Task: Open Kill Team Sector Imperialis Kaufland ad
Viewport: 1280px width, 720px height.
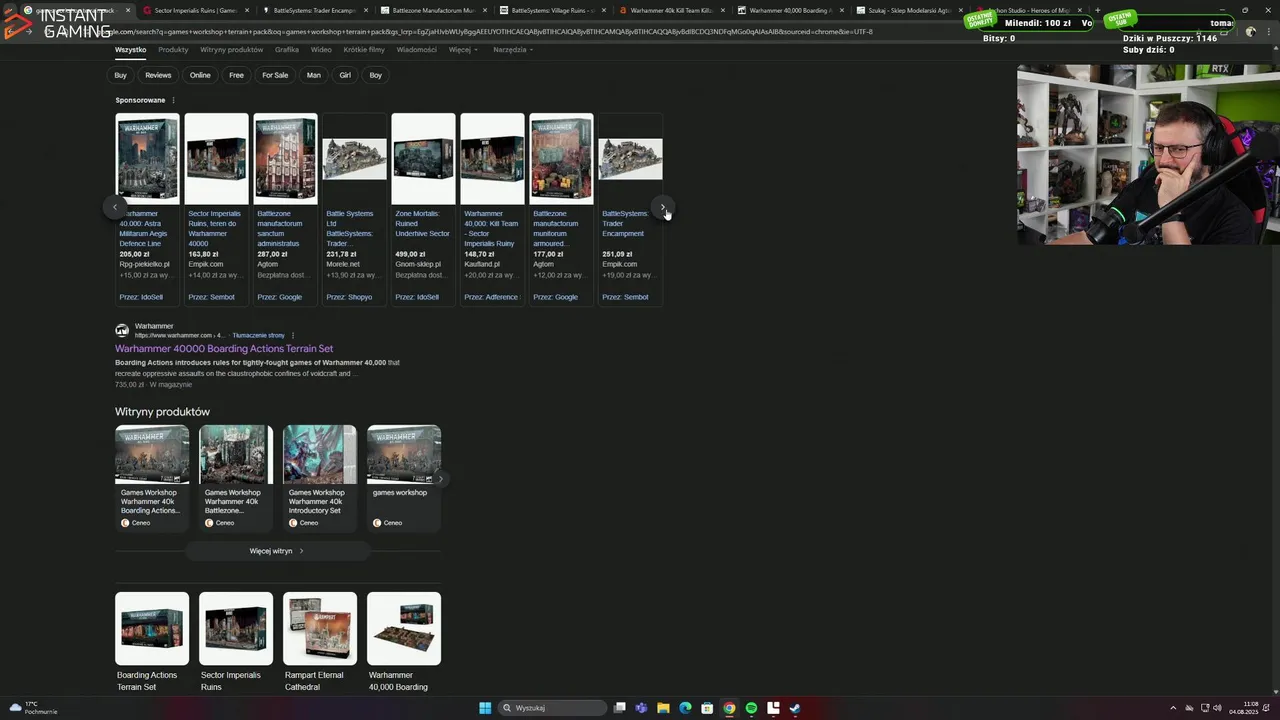Action: pyautogui.click(x=492, y=209)
